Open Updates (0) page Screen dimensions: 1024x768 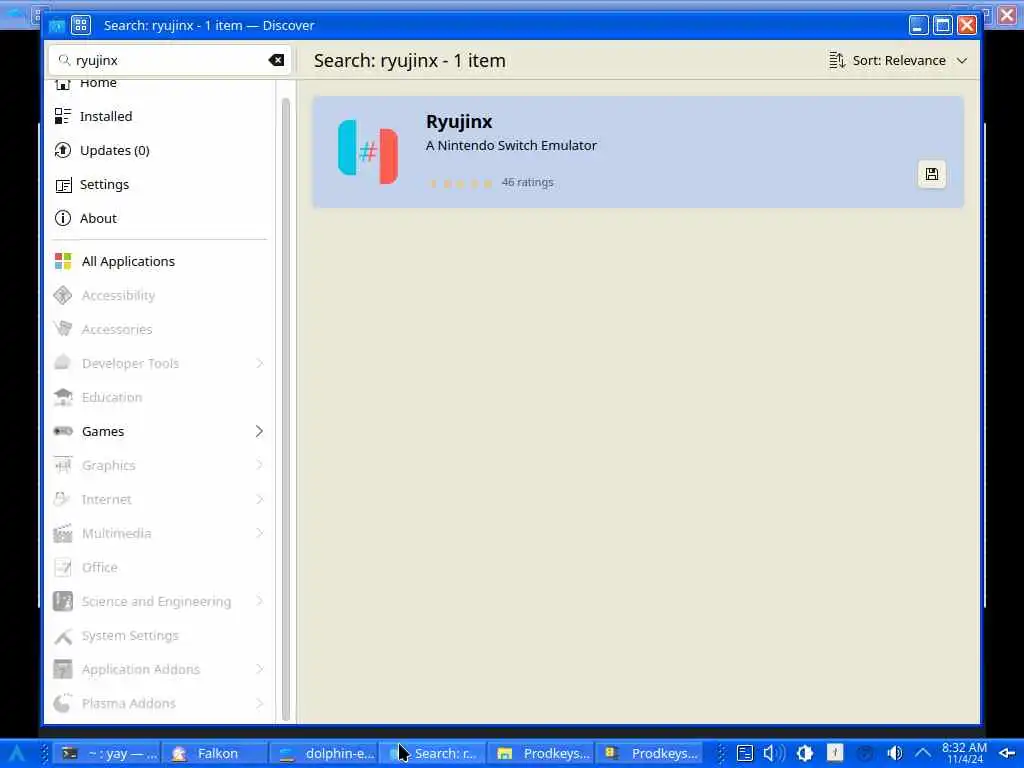[x=159, y=150]
